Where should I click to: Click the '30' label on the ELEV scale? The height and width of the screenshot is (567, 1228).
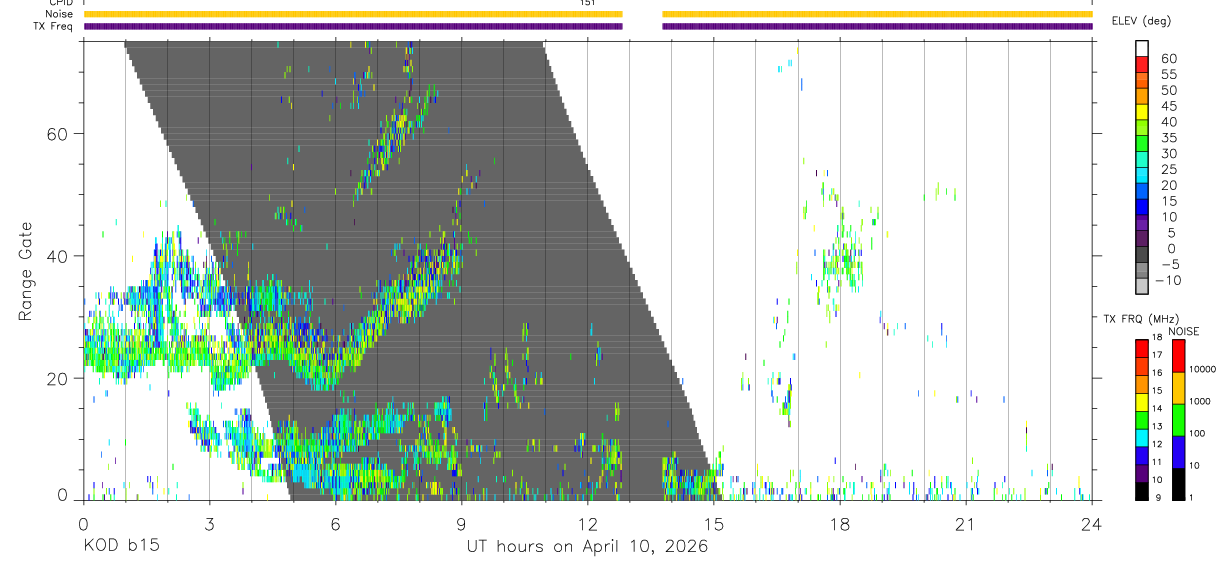pyautogui.click(x=1169, y=154)
